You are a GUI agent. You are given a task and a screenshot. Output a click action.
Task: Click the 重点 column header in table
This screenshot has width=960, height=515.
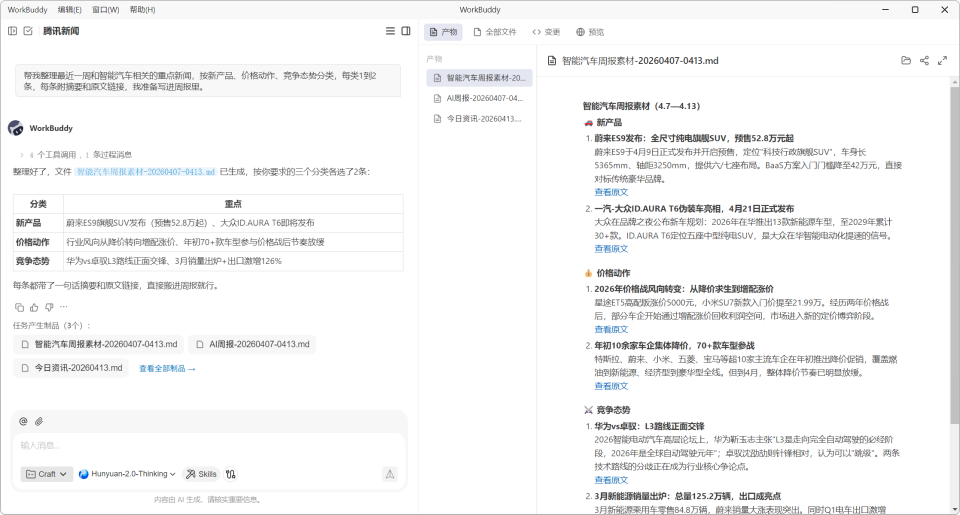(x=233, y=204)
